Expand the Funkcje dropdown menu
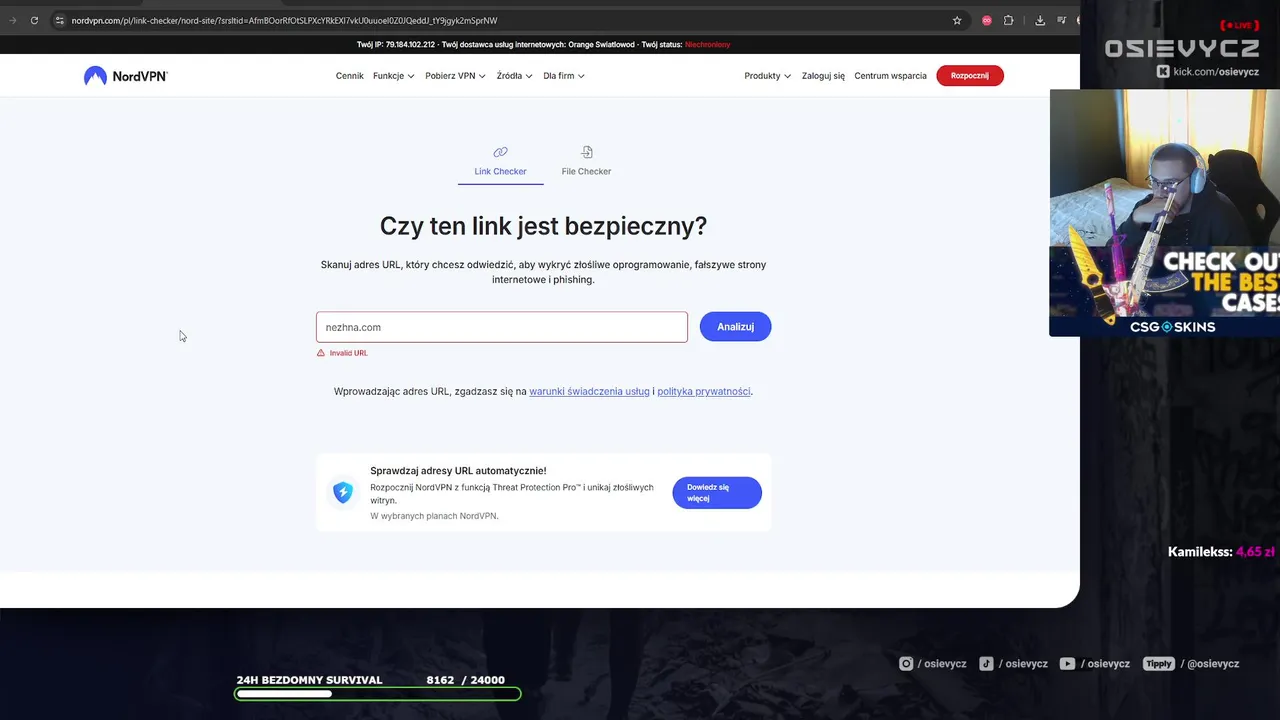This screenshot has width=1280, height=720. 394,76
